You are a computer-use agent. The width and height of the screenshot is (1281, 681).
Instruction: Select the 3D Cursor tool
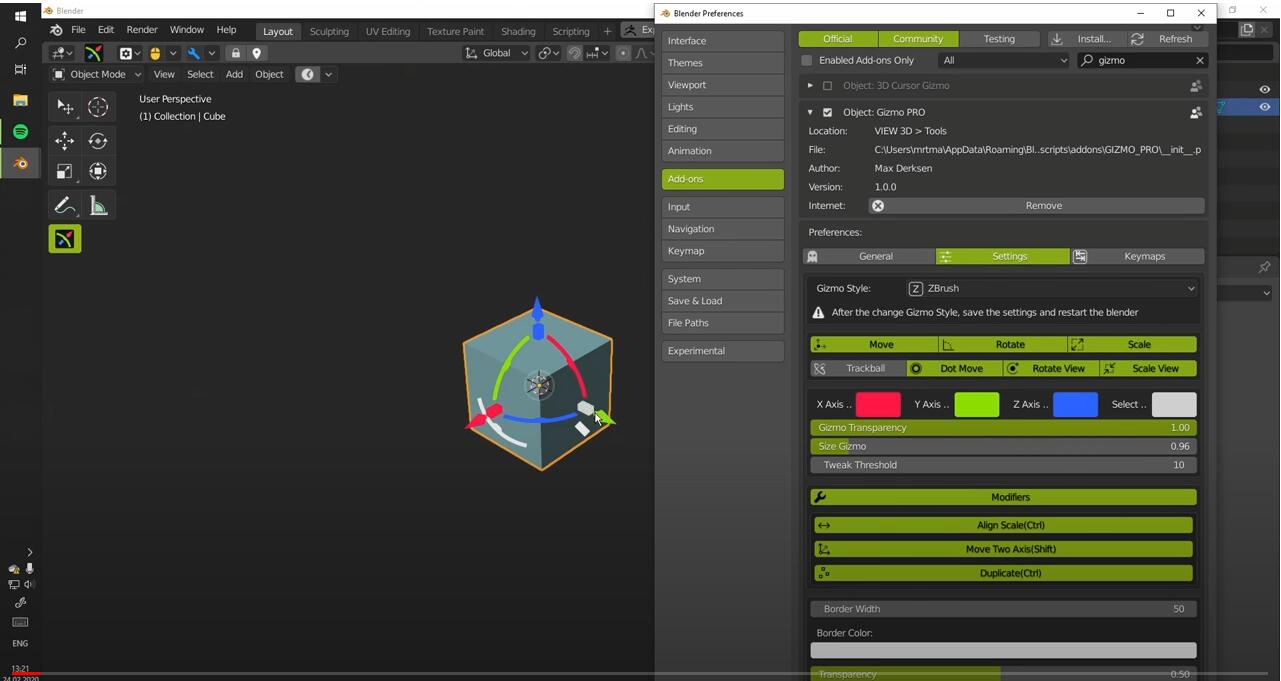[98, 107]
